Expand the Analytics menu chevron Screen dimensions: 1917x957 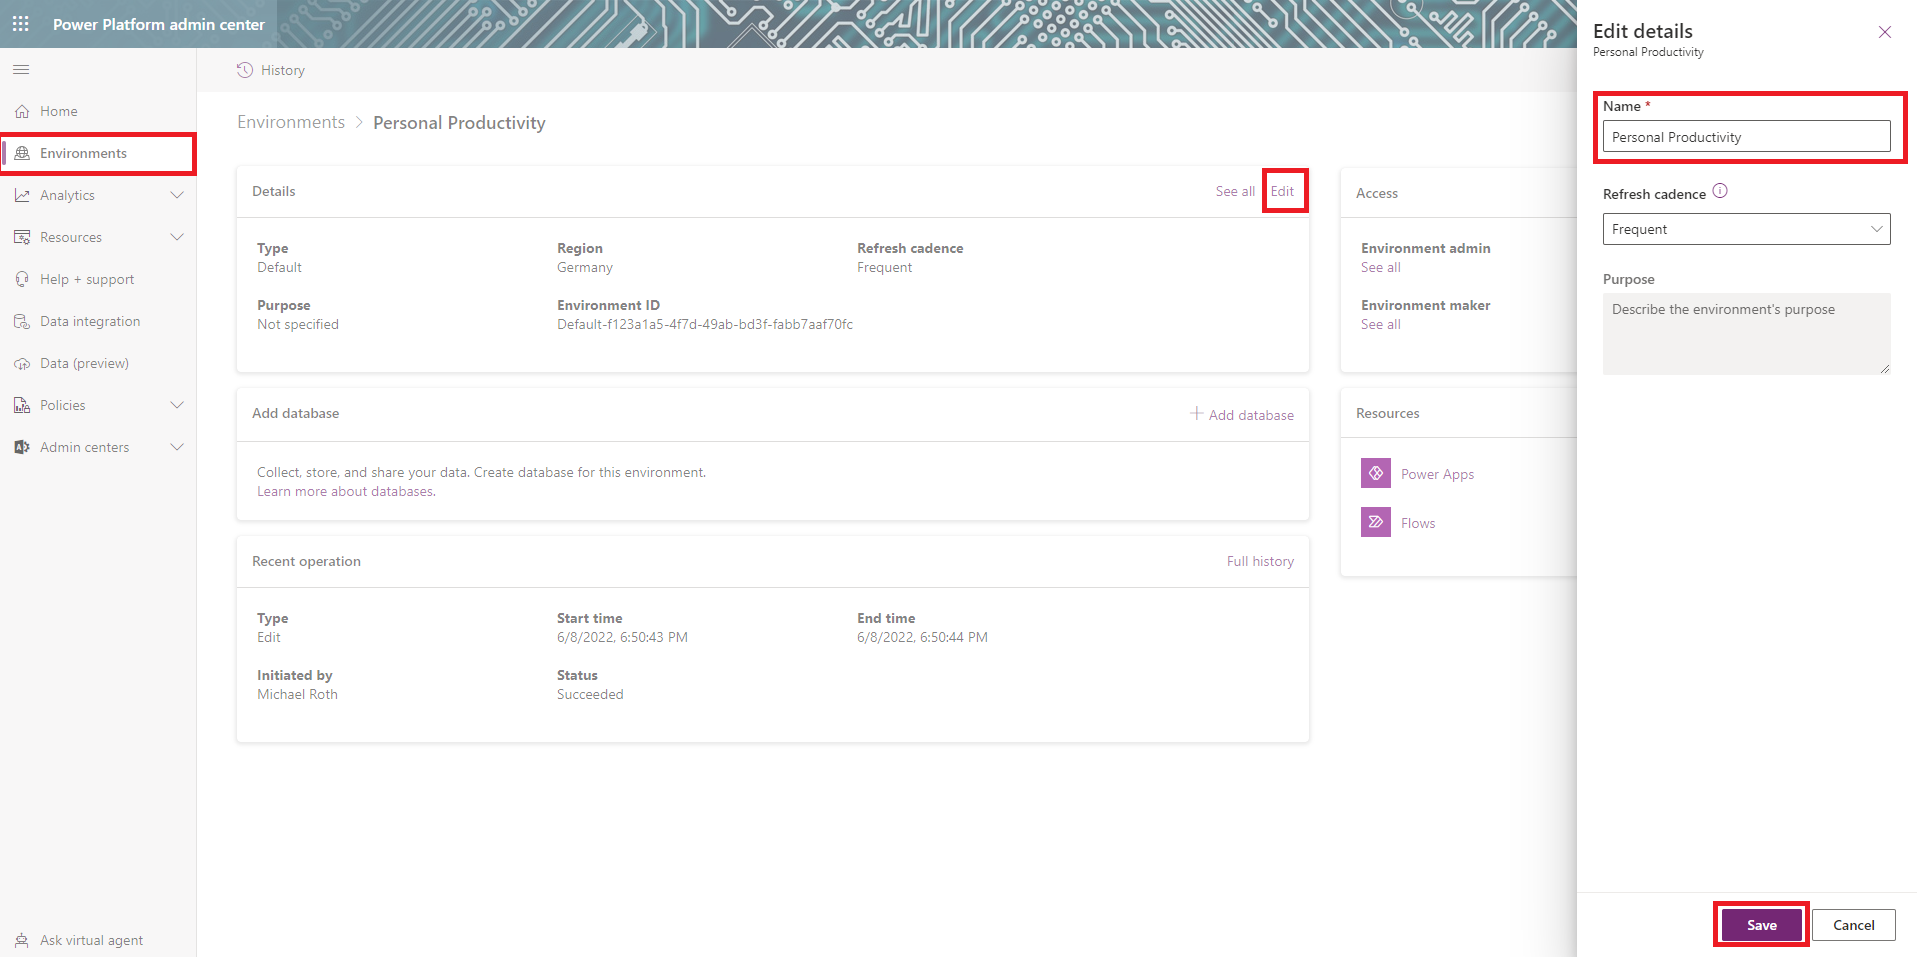[177, 195]
